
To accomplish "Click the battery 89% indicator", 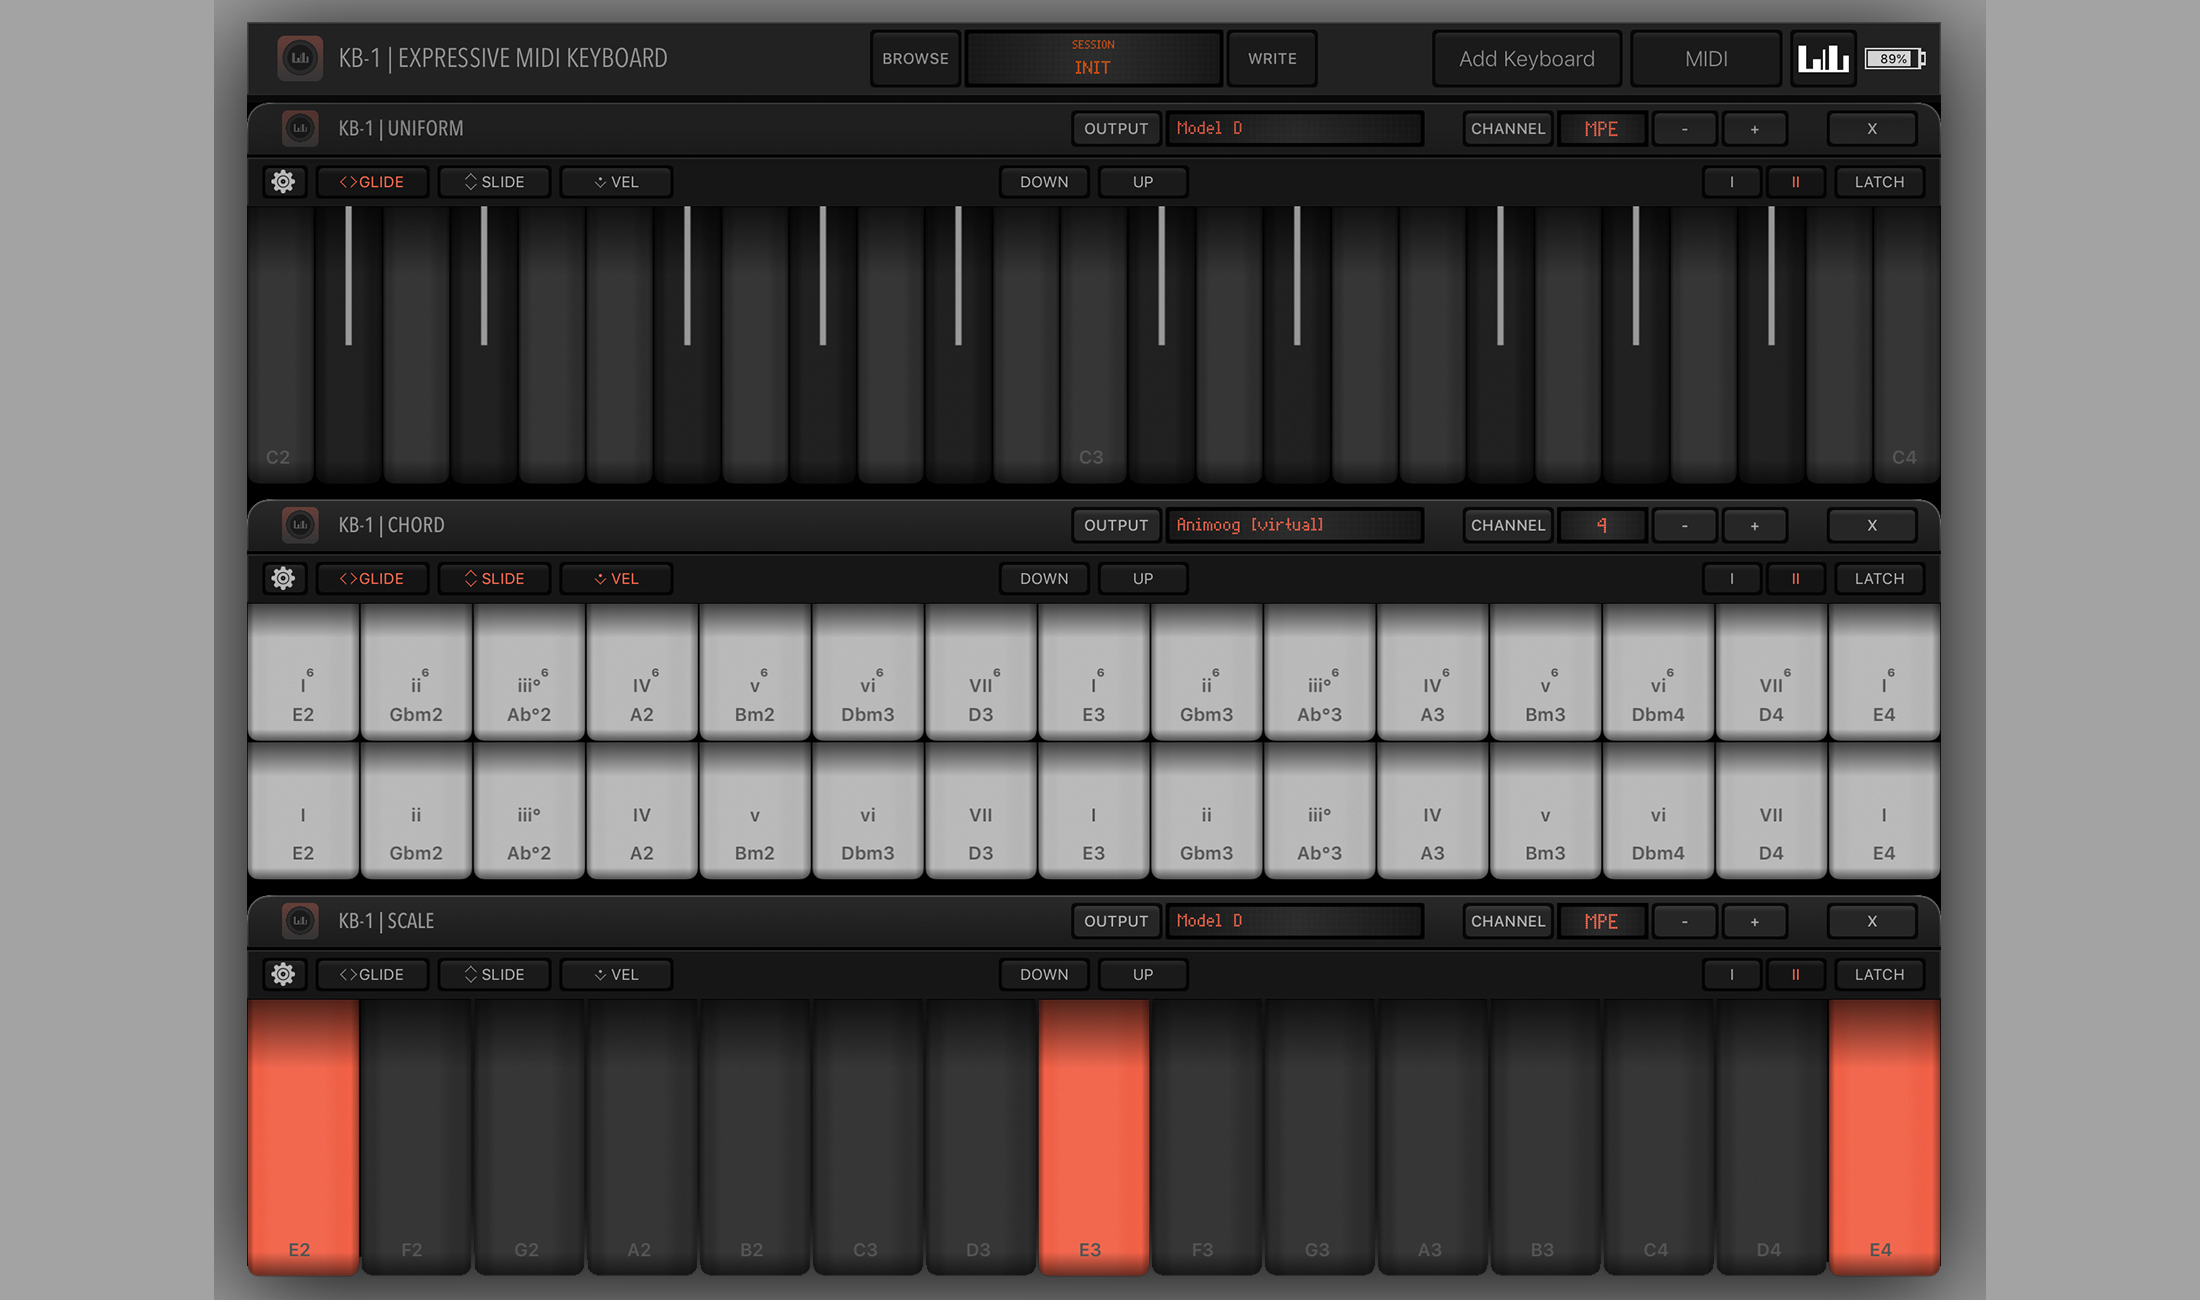I will pos(1895,59).
